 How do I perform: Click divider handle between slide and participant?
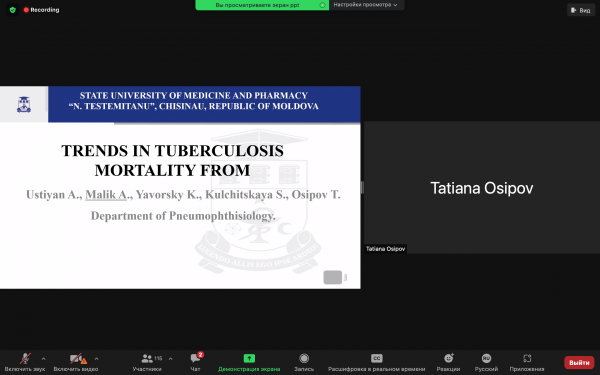pyautogui.click(x=362, y=188)
